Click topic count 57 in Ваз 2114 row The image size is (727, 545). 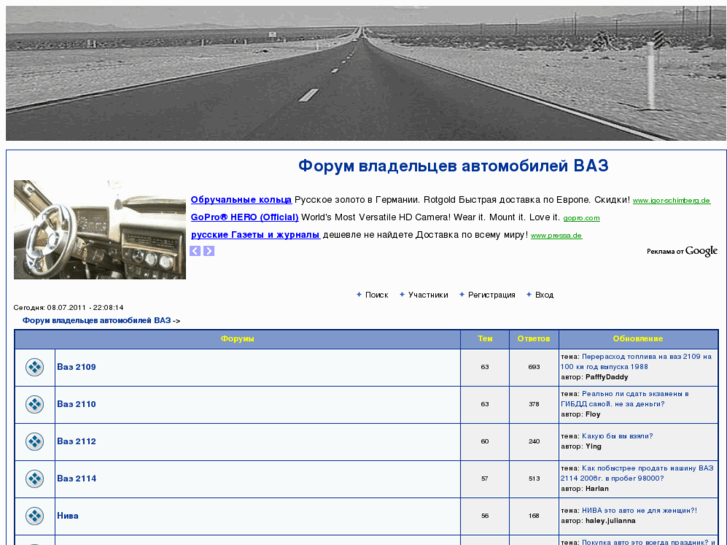tap(485, 478)
